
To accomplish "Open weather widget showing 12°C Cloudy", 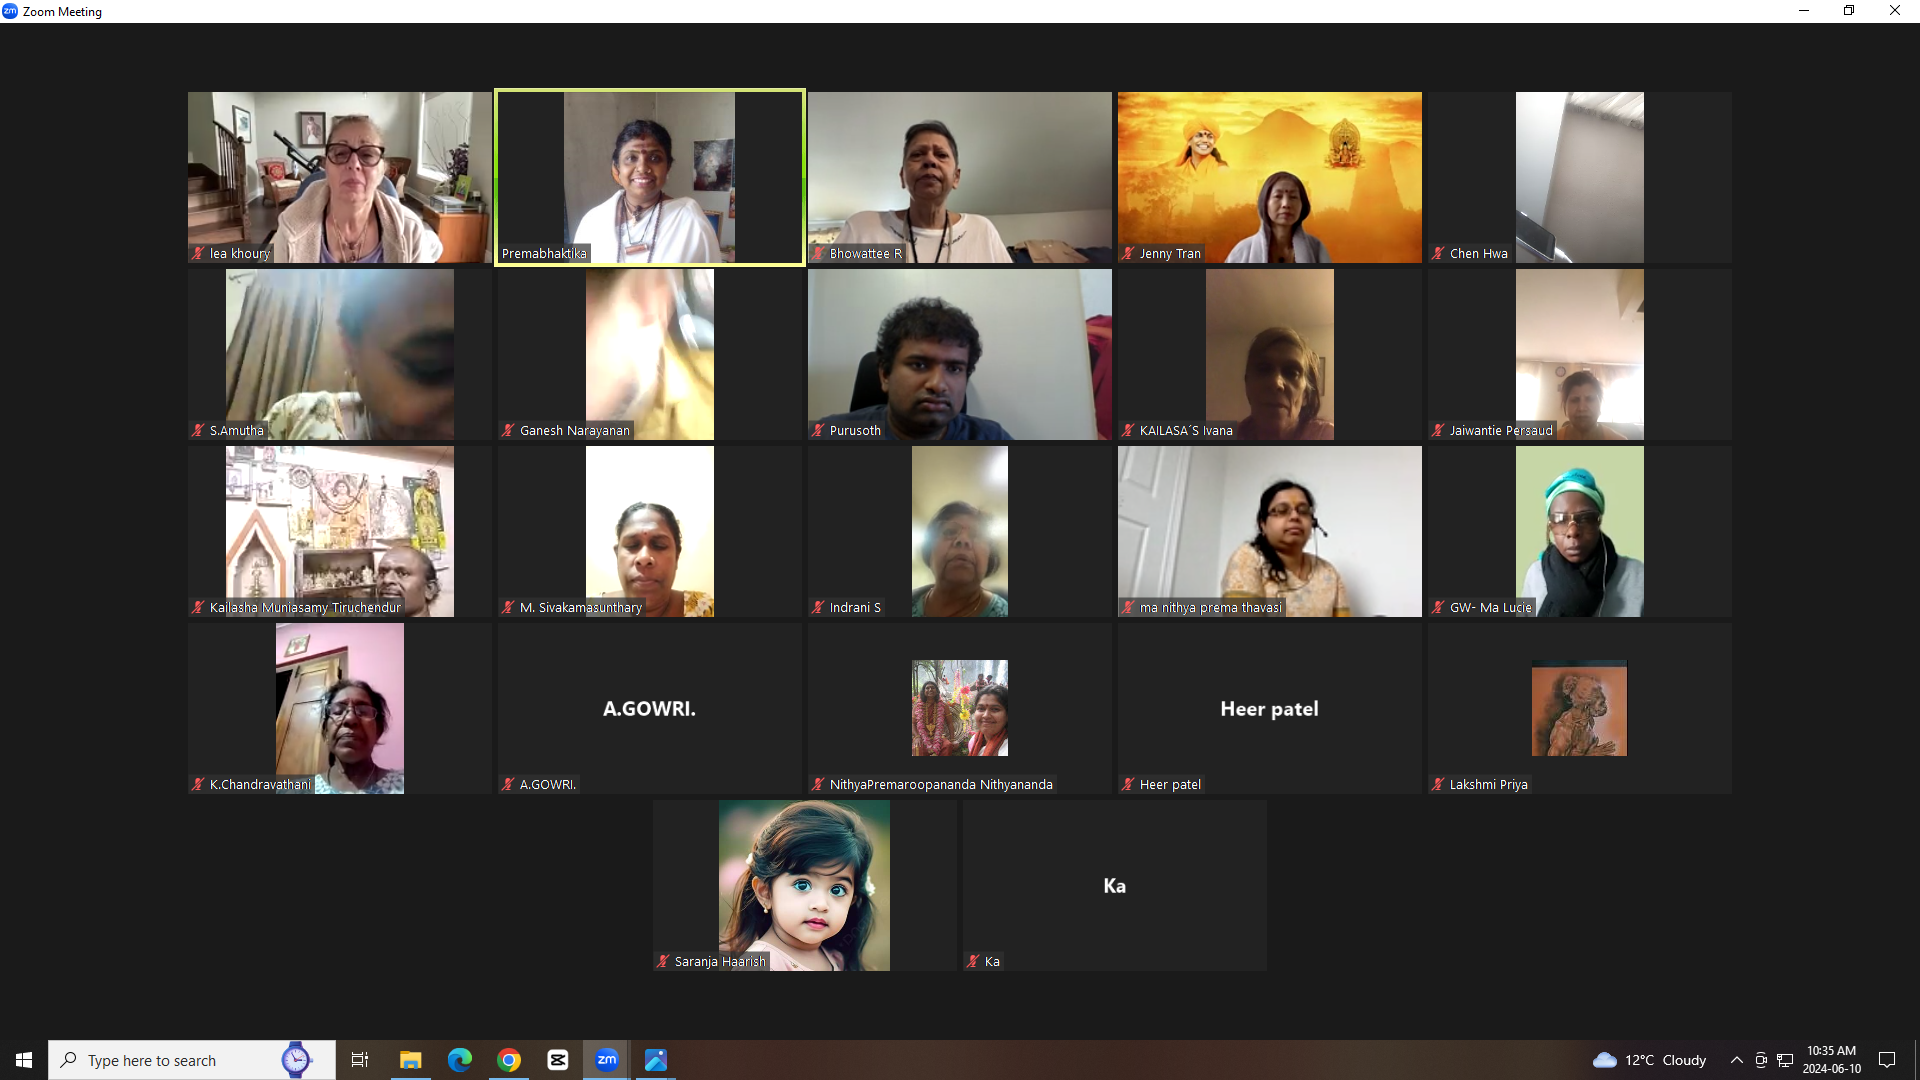I will coord(1649,1060).
